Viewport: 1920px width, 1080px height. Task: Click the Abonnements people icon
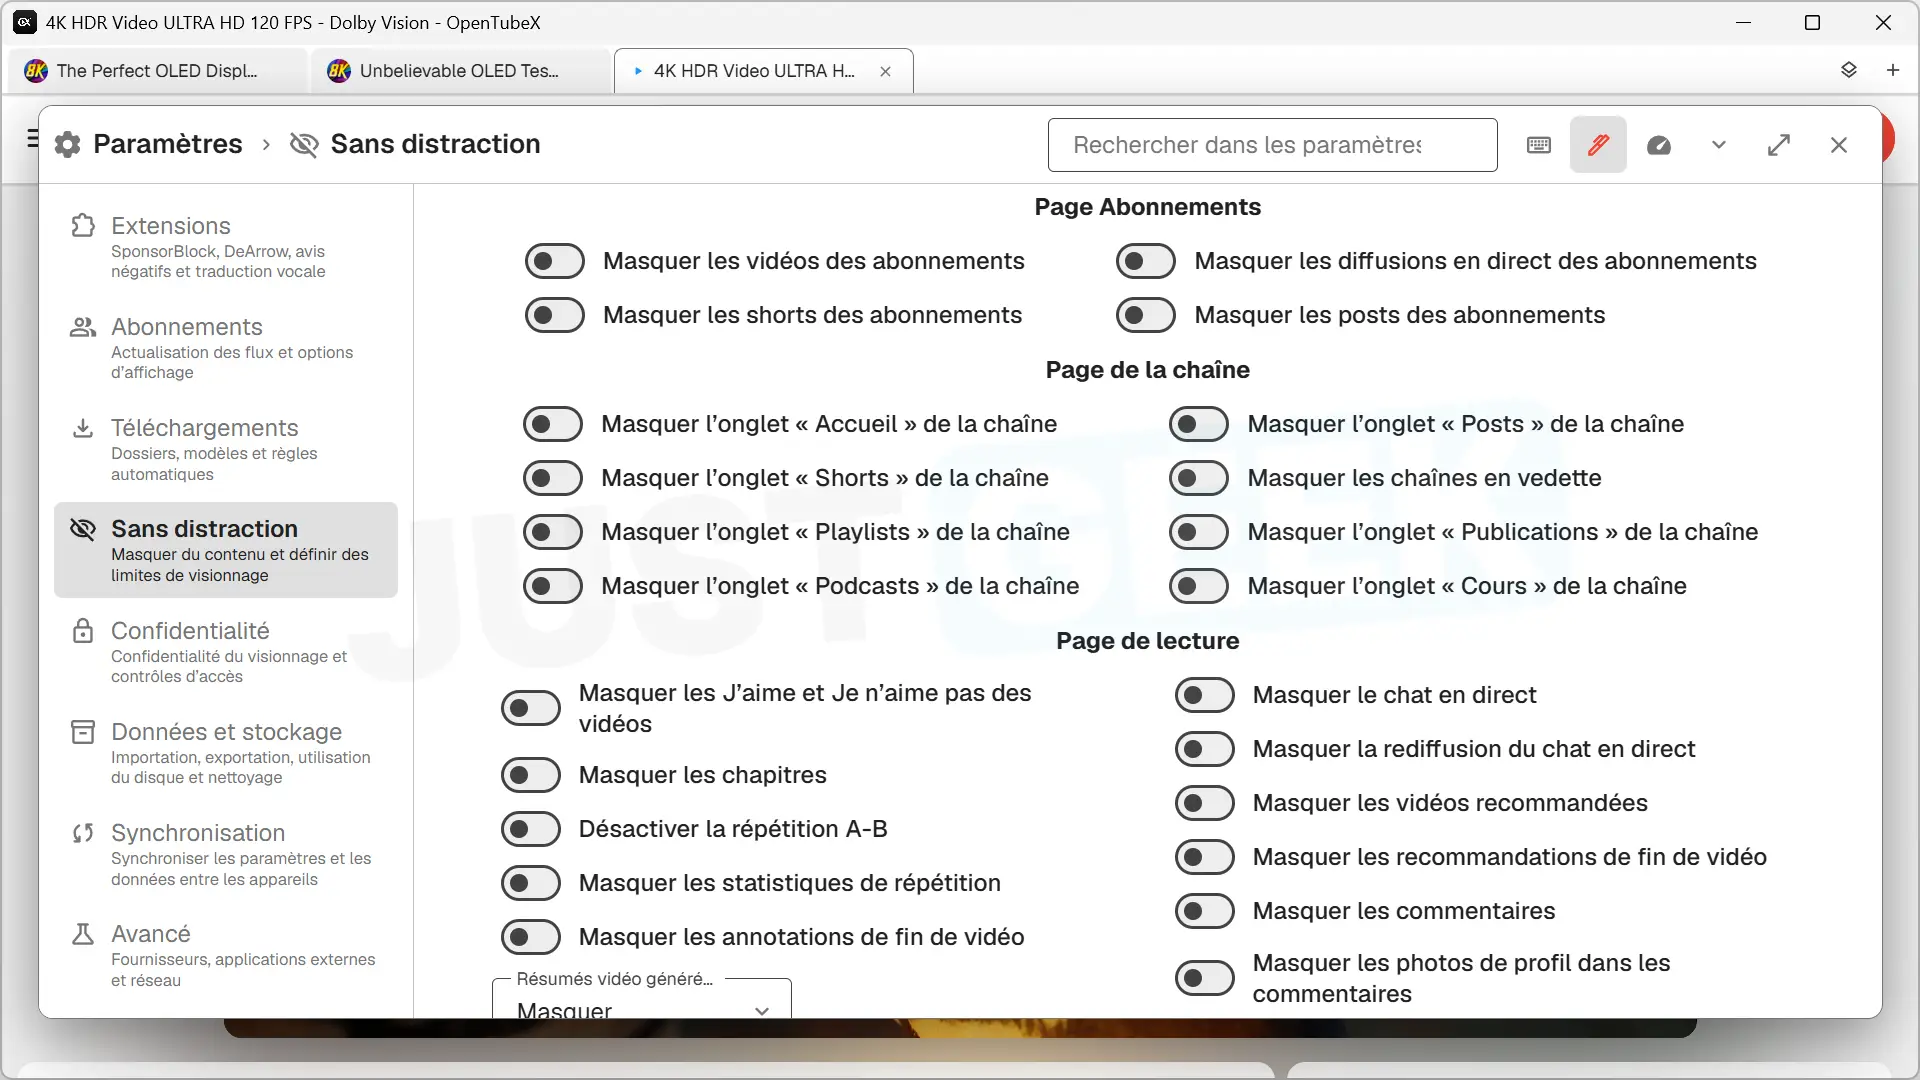click(83, 327)
